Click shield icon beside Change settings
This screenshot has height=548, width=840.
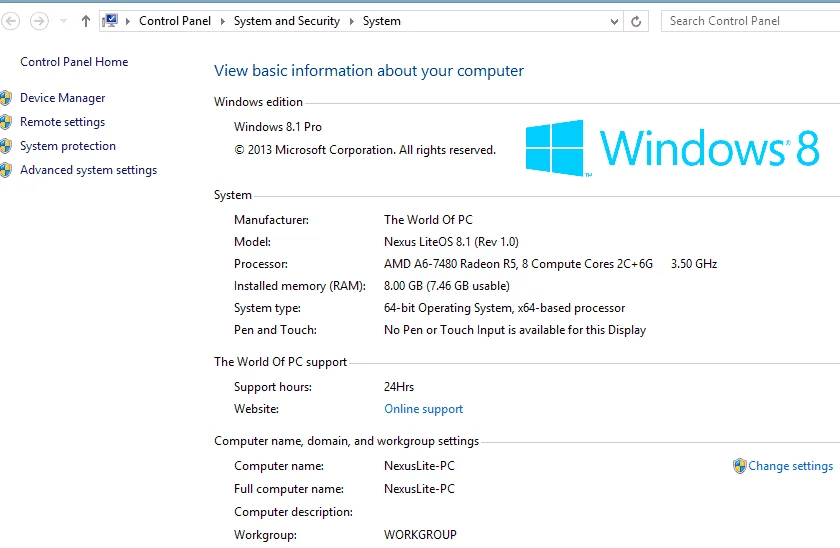click(x=740, y=466)
